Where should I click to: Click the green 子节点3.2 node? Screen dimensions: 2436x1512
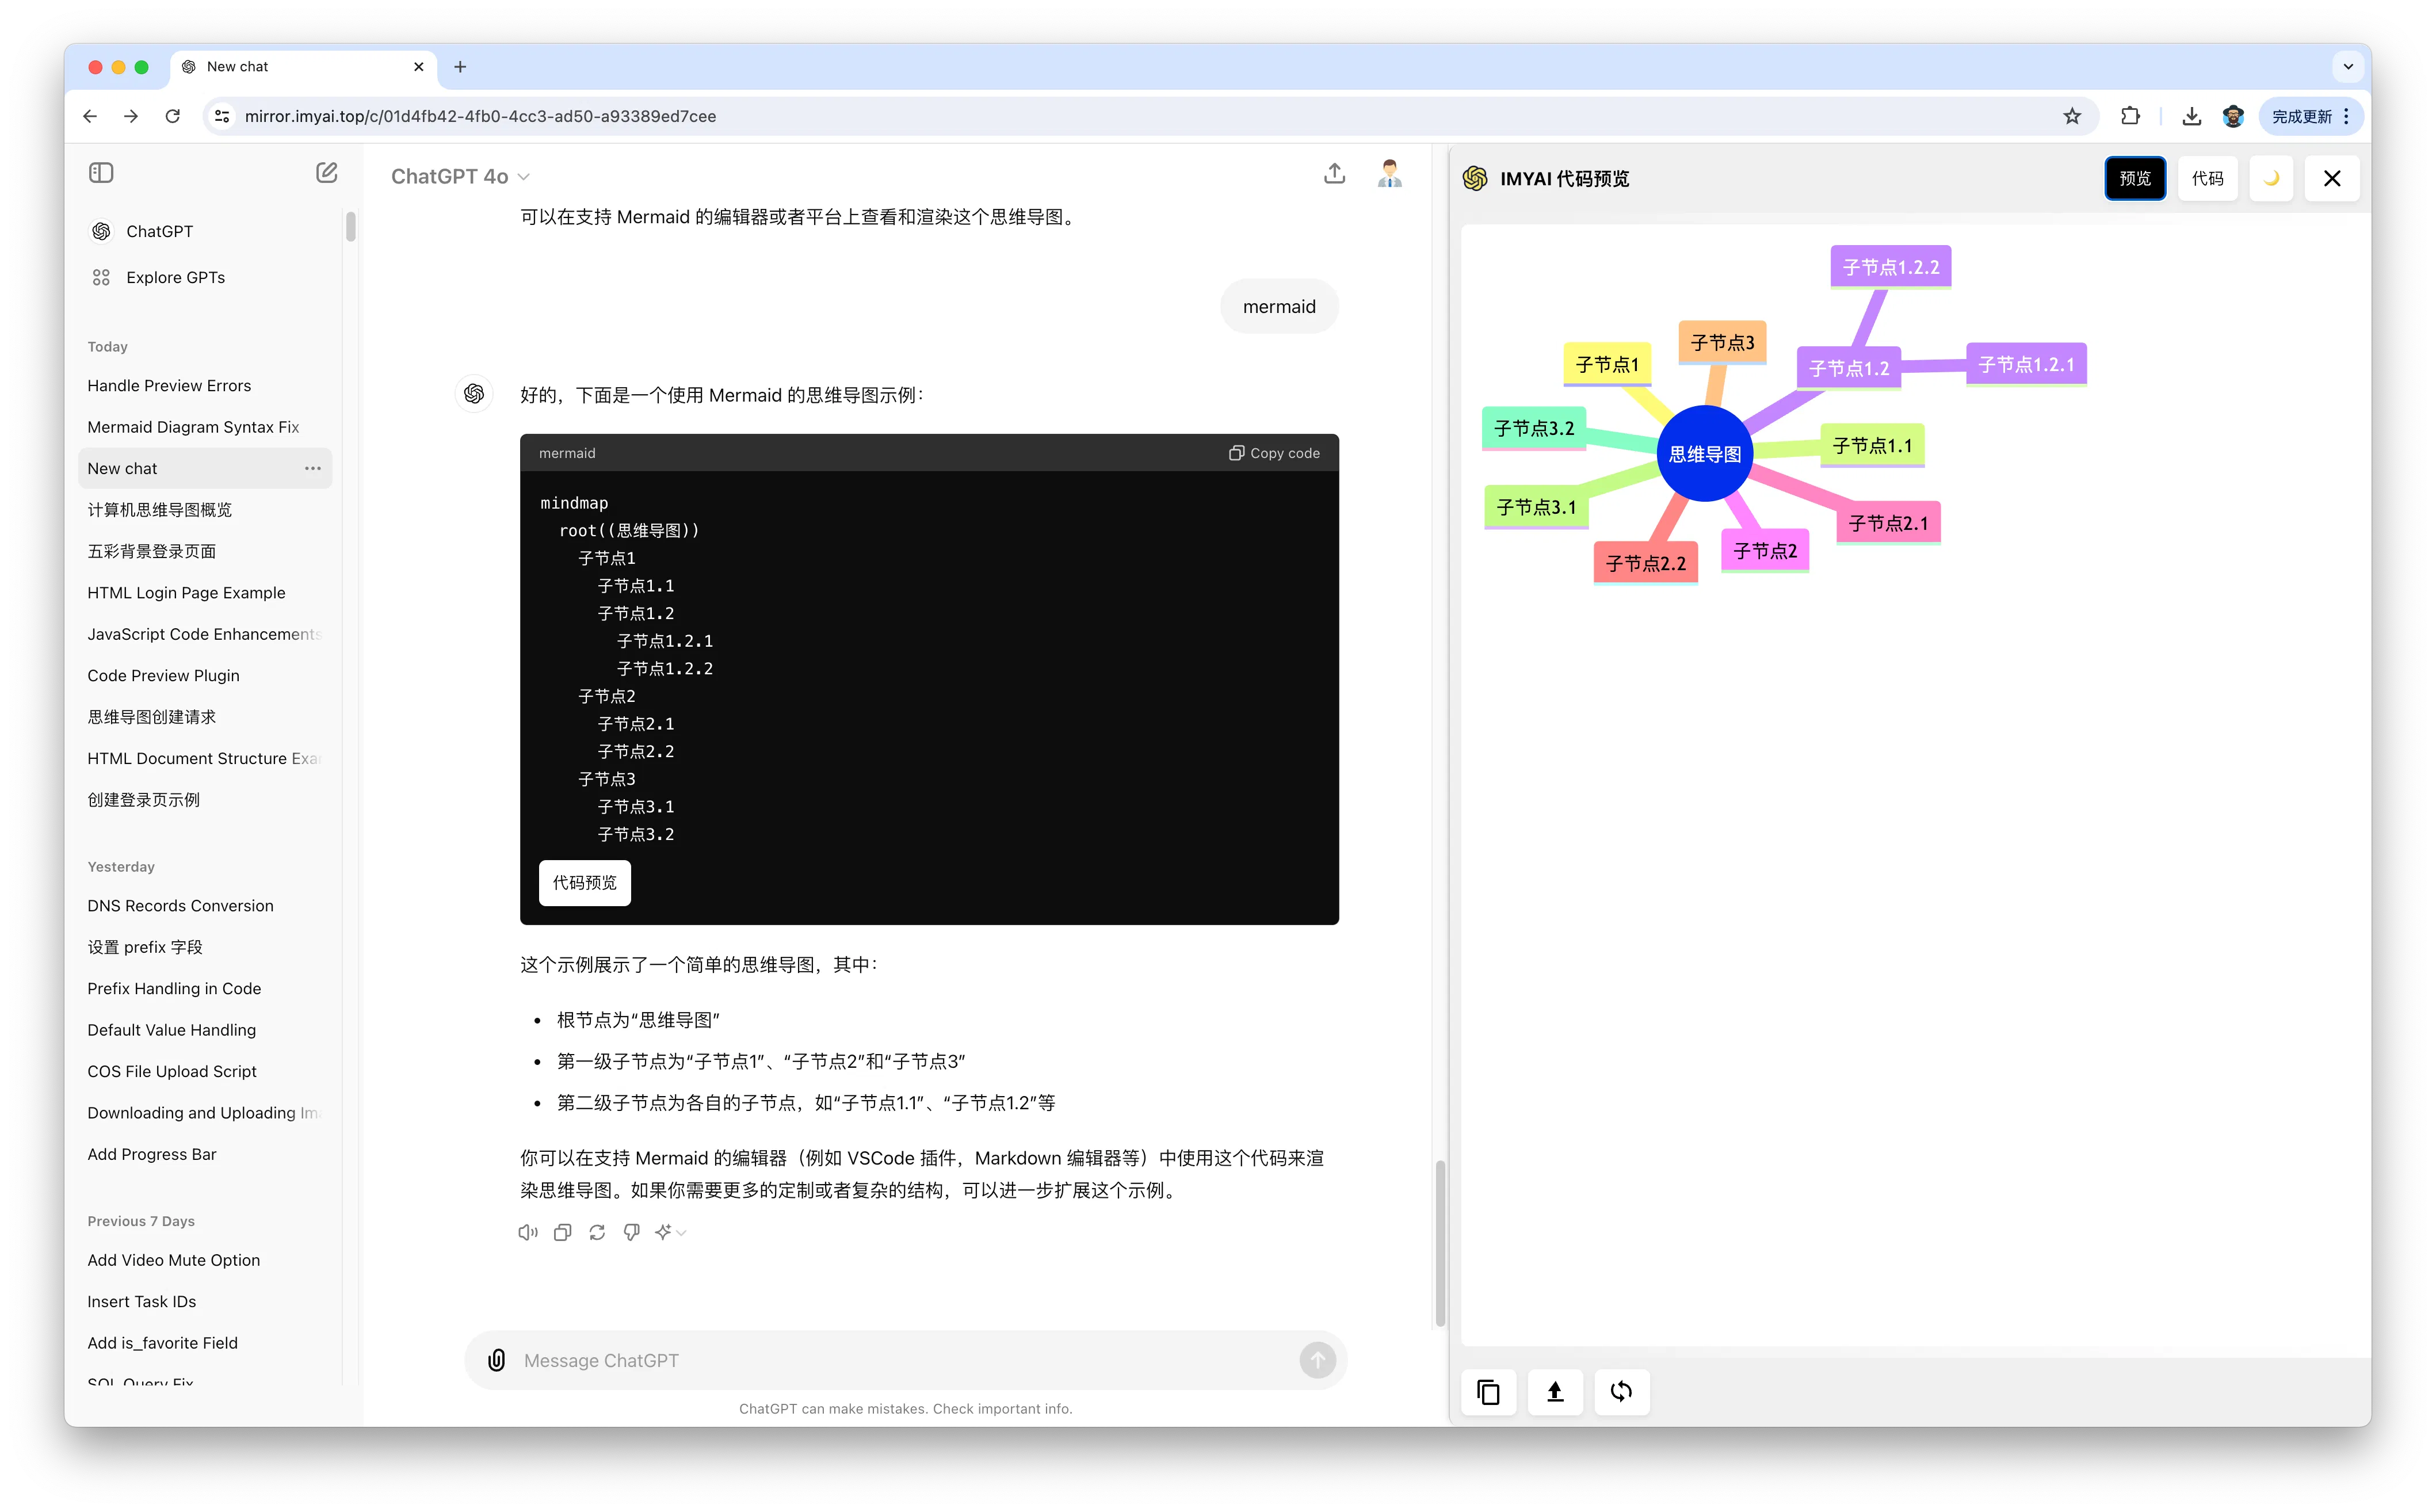tap(1534, 428)
